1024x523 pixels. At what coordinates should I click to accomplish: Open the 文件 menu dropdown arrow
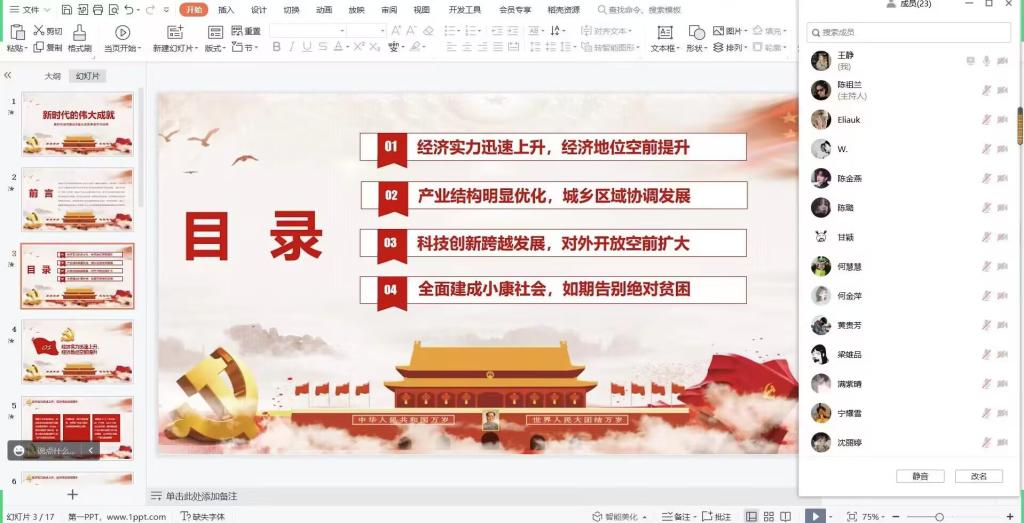coord(47,10)
